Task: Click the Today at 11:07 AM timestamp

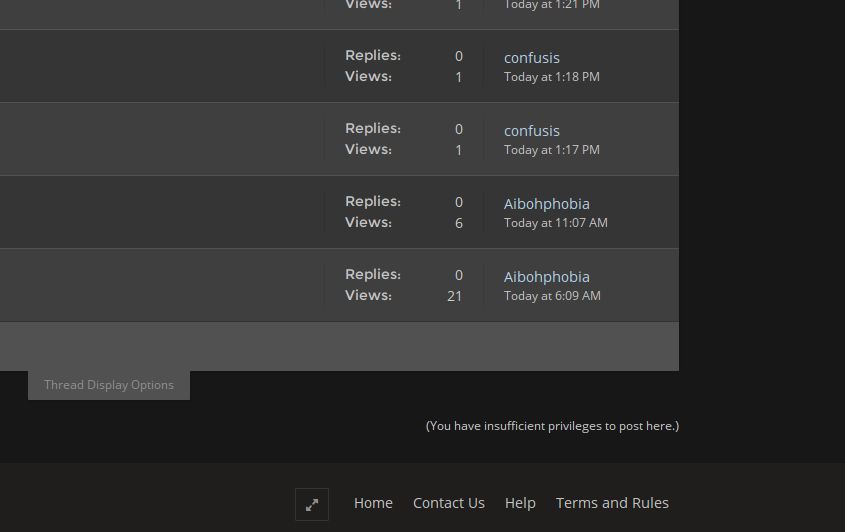Action: 556,223
